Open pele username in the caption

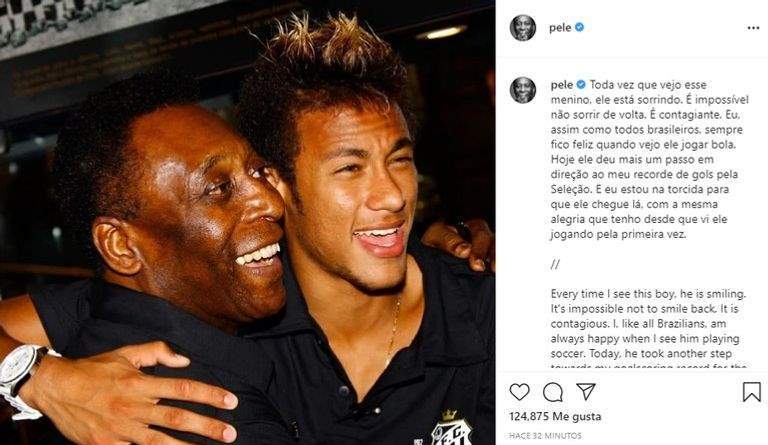pos(562,85)
